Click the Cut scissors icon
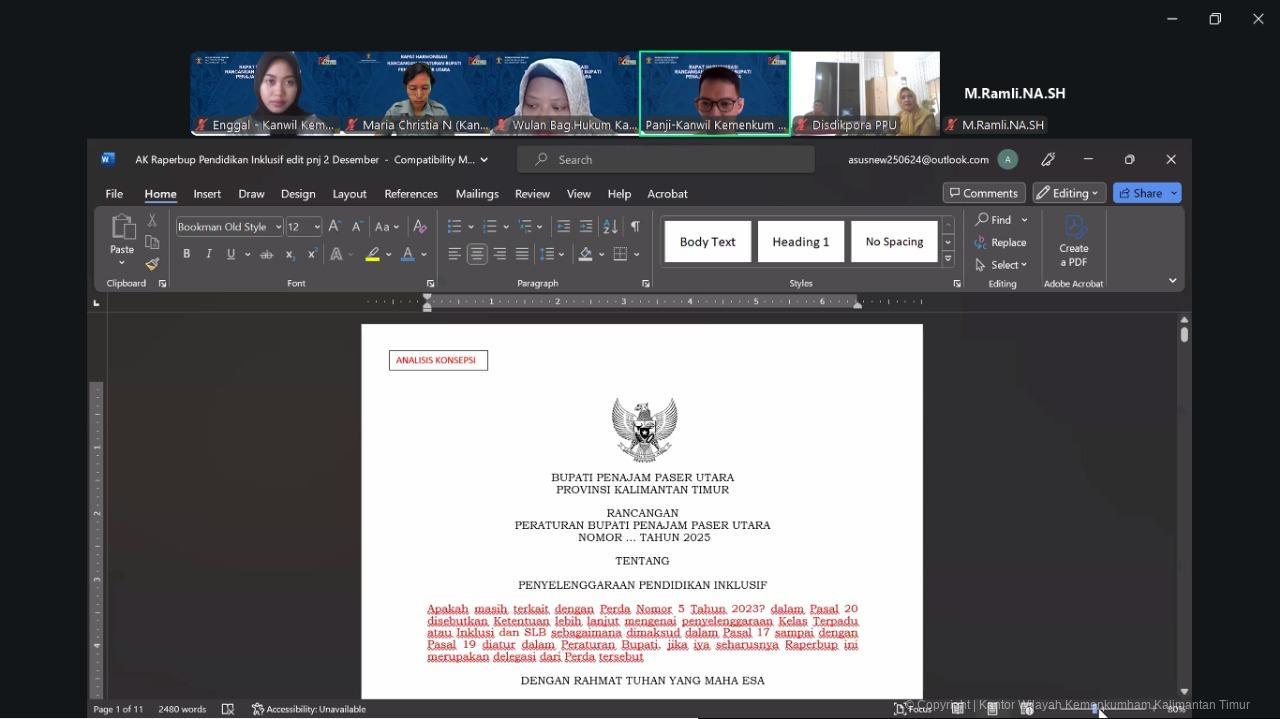Screen dimensions: 1280x719 [x=152, y=220]
